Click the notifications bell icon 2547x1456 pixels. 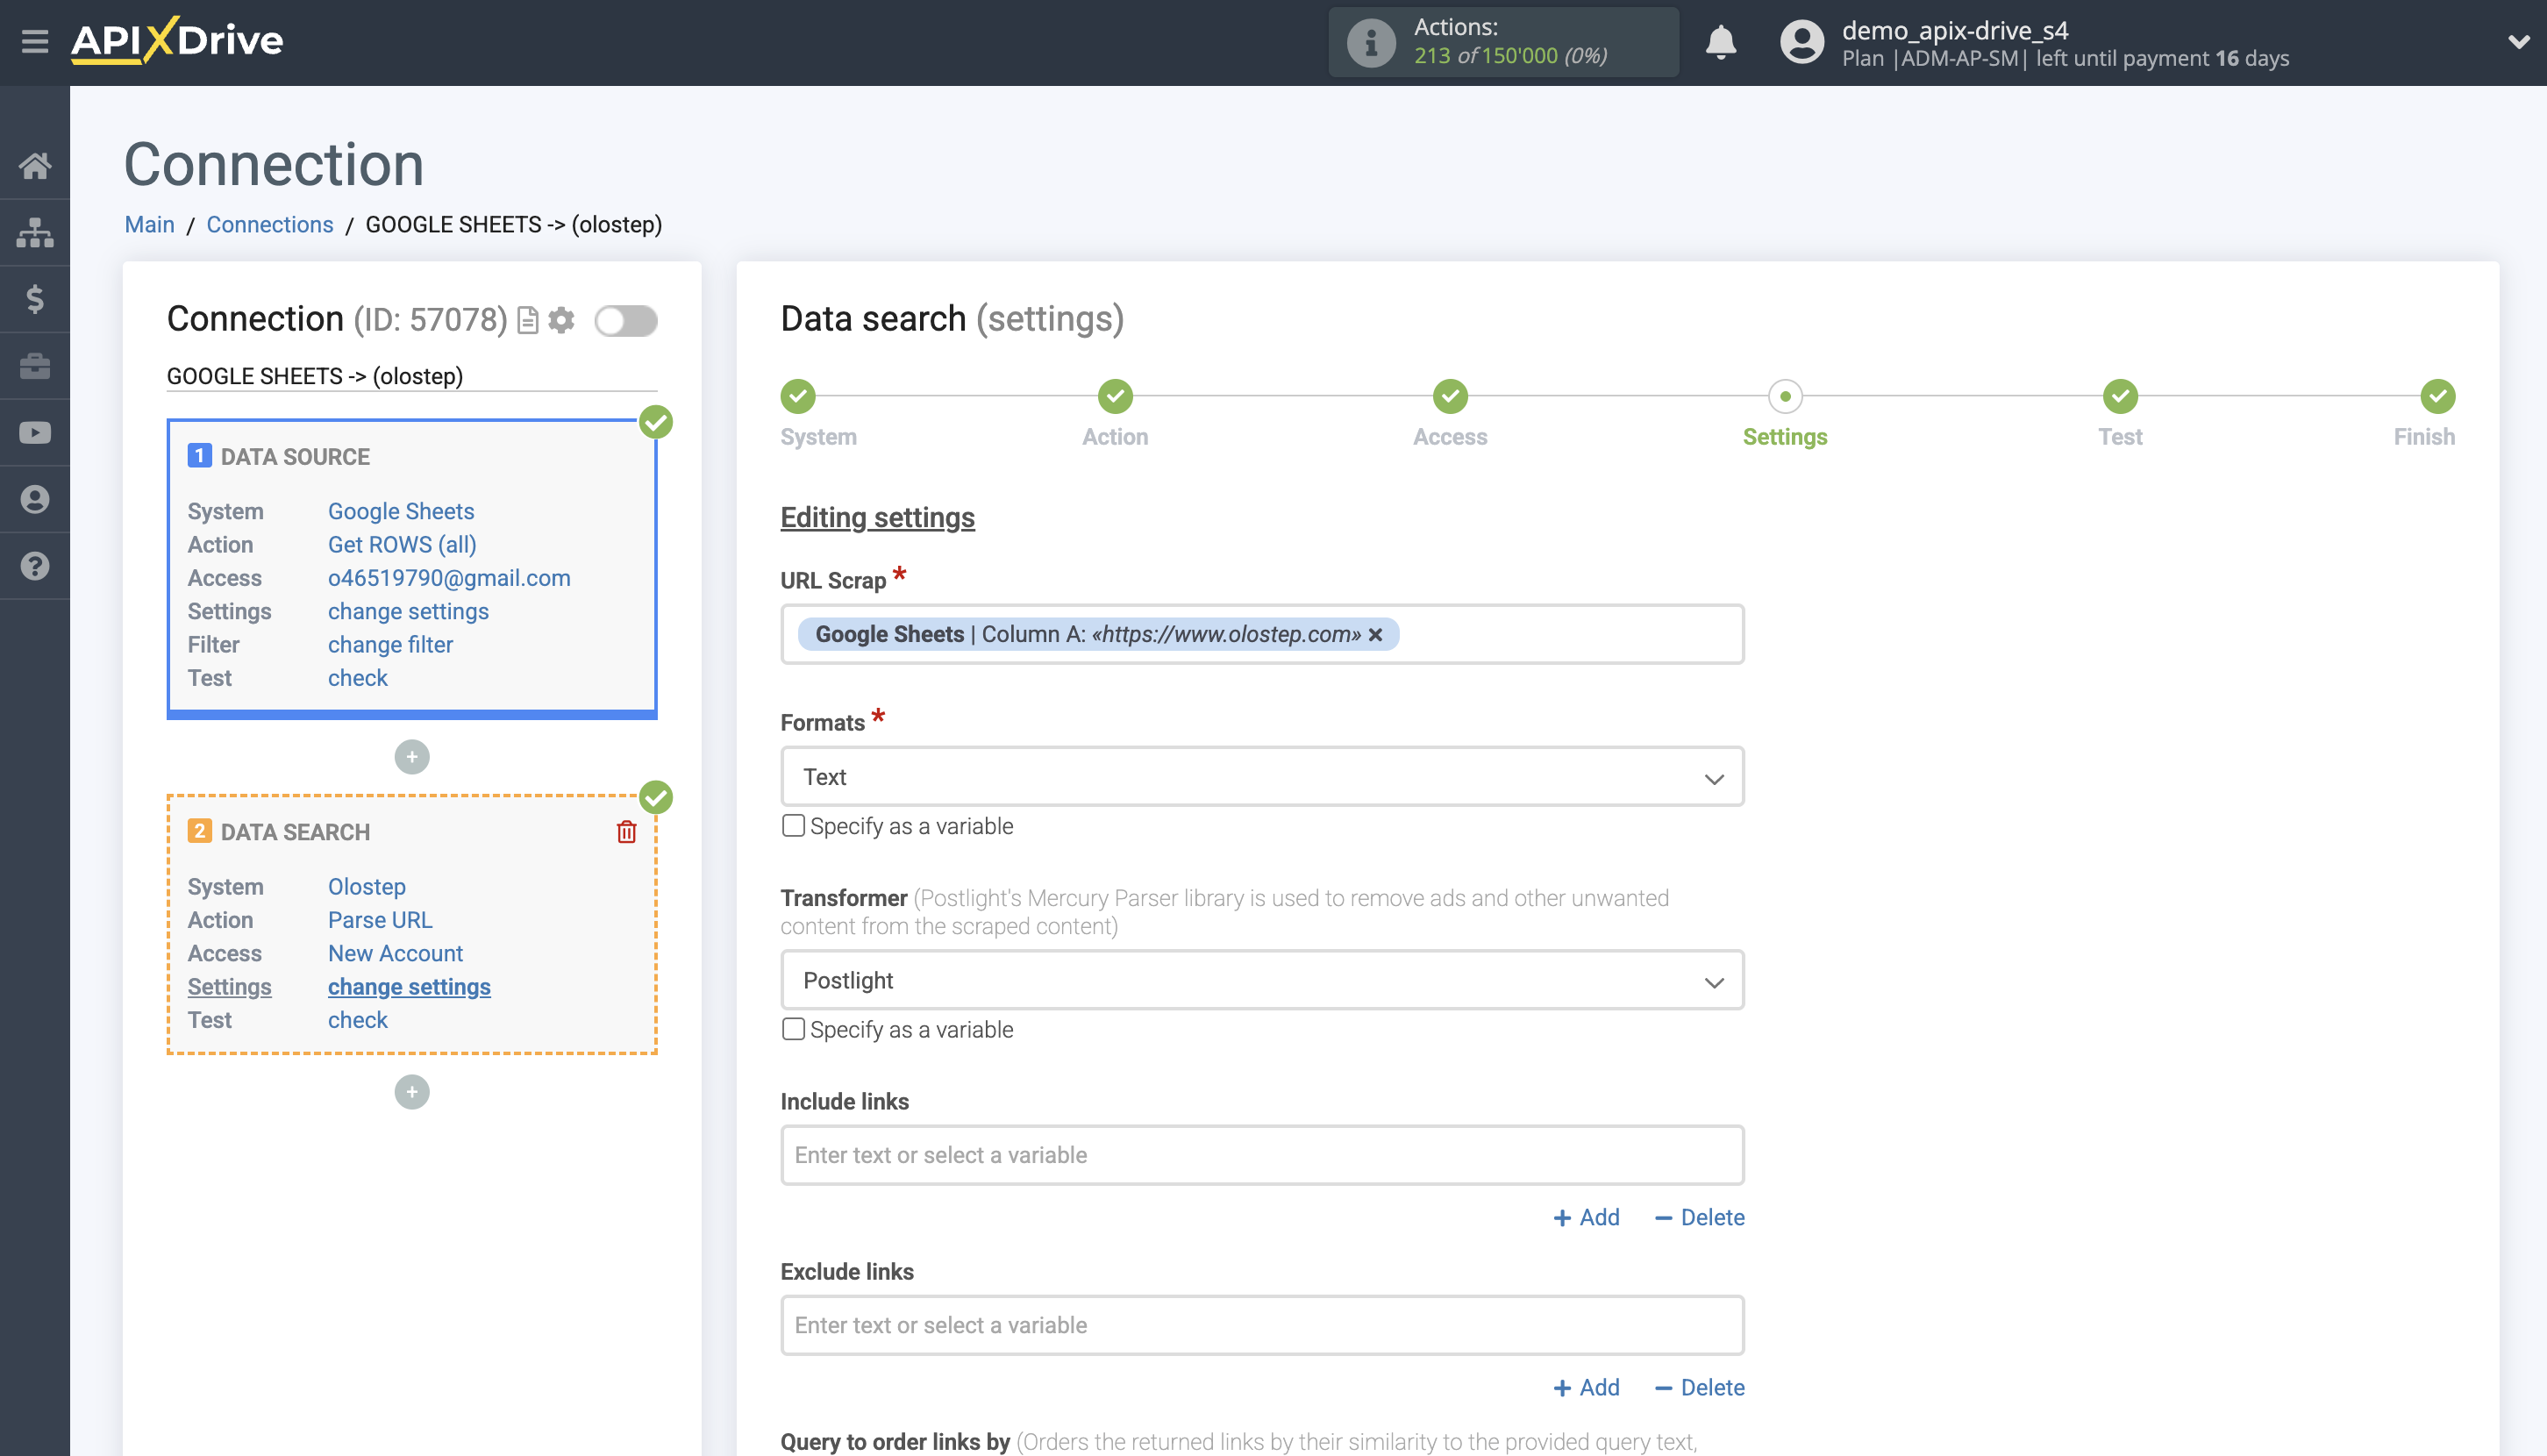pyautogui.click(x=1720, y=42)
